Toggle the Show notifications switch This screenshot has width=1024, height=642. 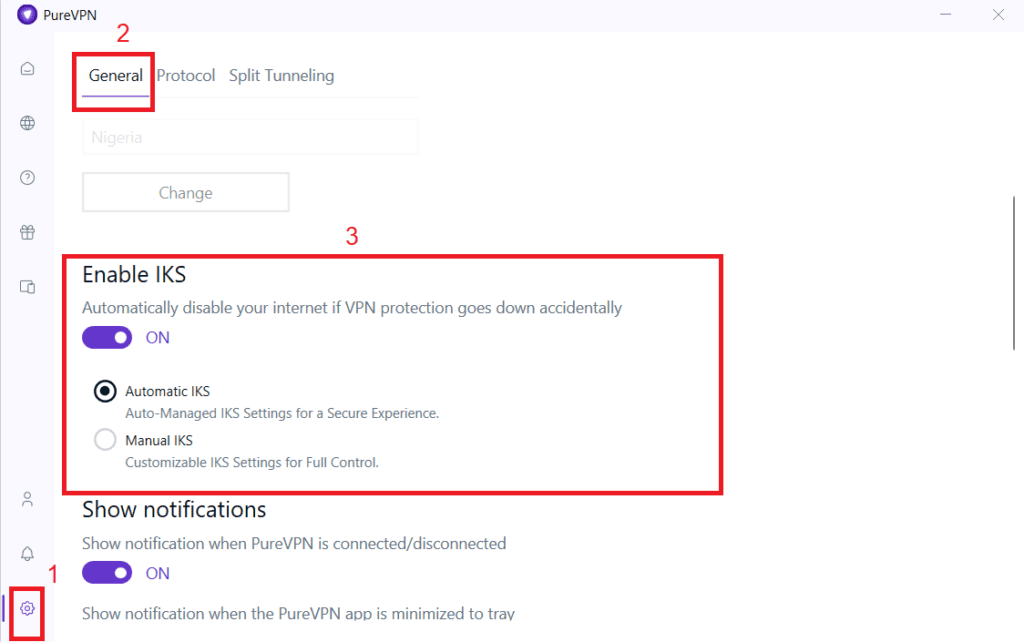(107, 573)
